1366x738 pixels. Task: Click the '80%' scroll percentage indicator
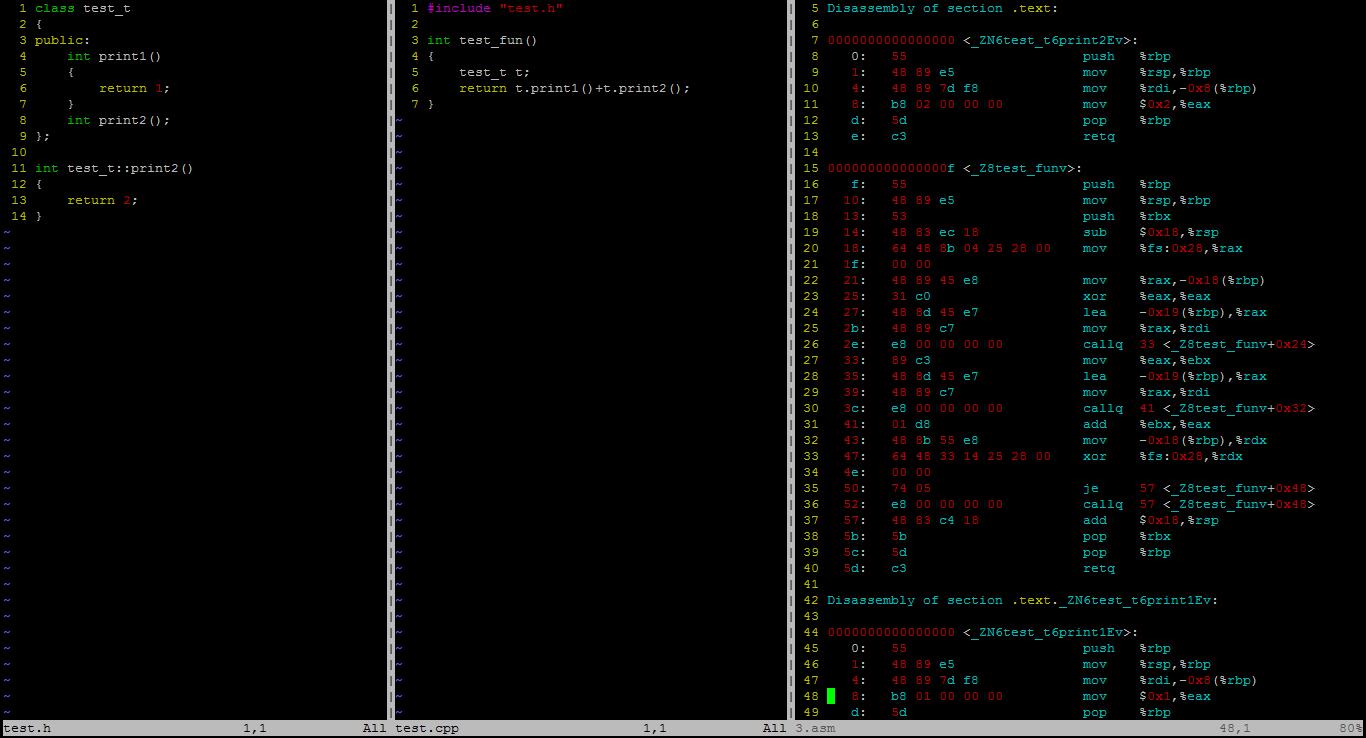1351,728
